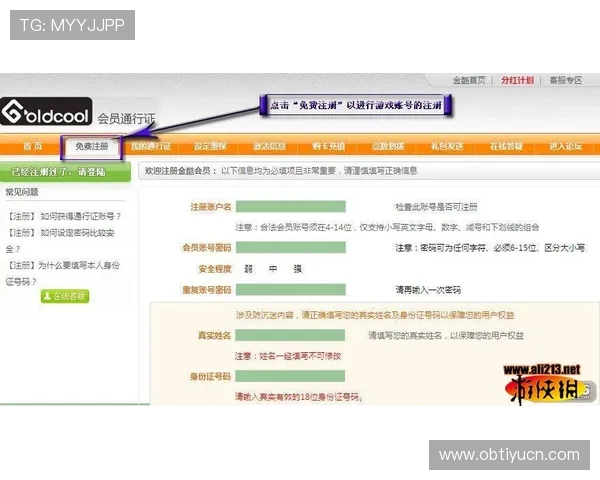The image size is (600, 480).
Task: Switch to the 激活信息 tab
Action: [269, 146]
